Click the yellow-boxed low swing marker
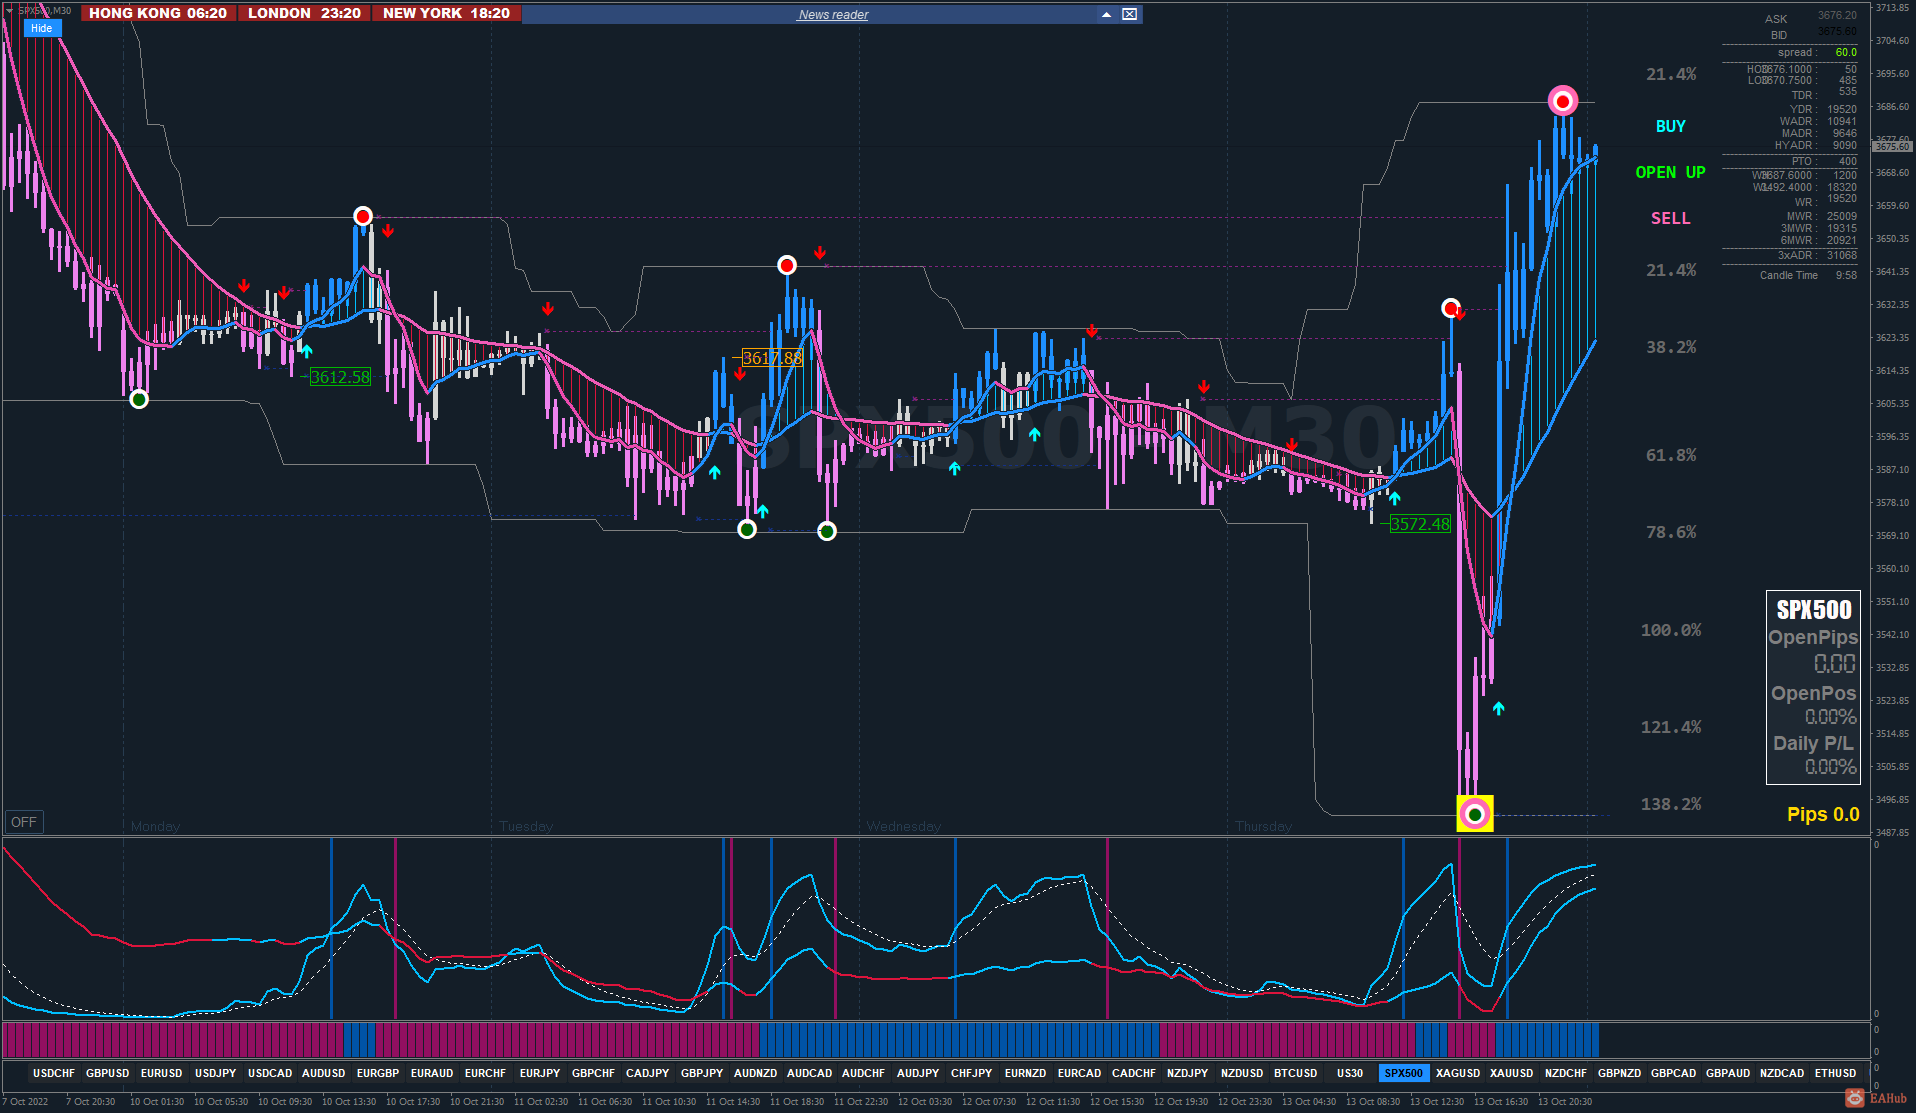This screenshot has width=1916, height=1113. pyautogui.click(x=1475, y=814)
